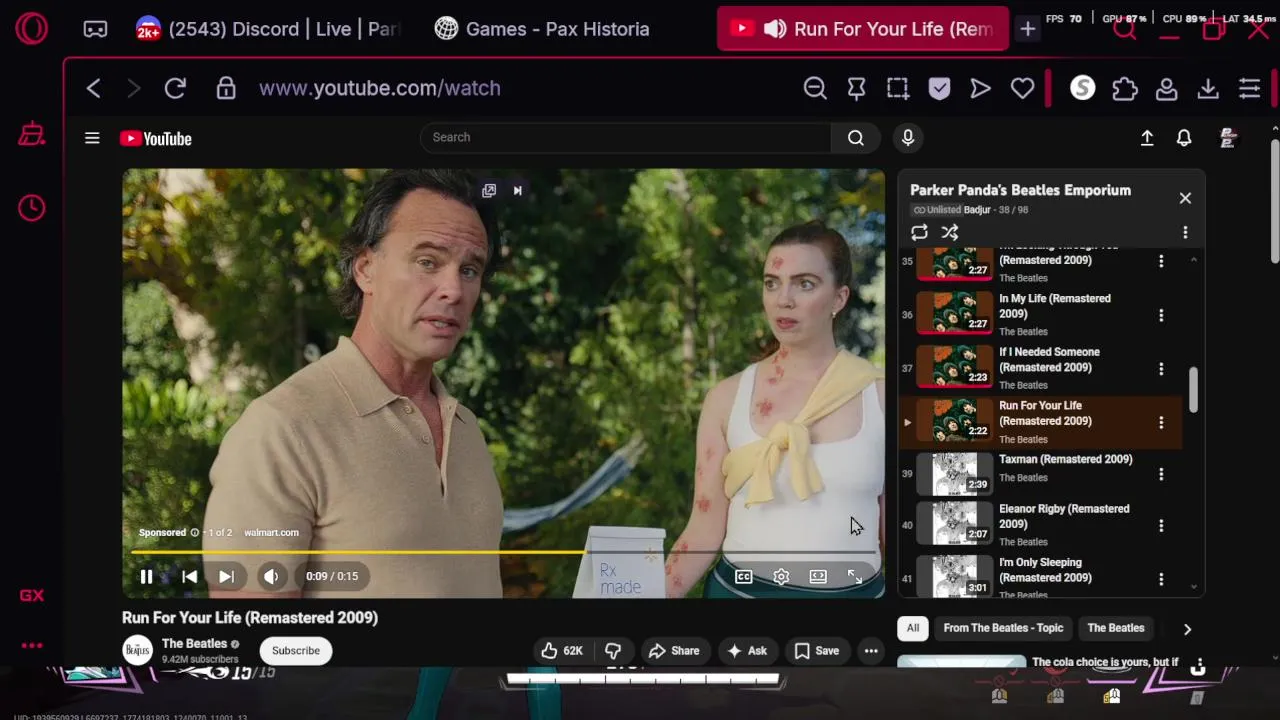Save video to a playlist

(816, 651)
